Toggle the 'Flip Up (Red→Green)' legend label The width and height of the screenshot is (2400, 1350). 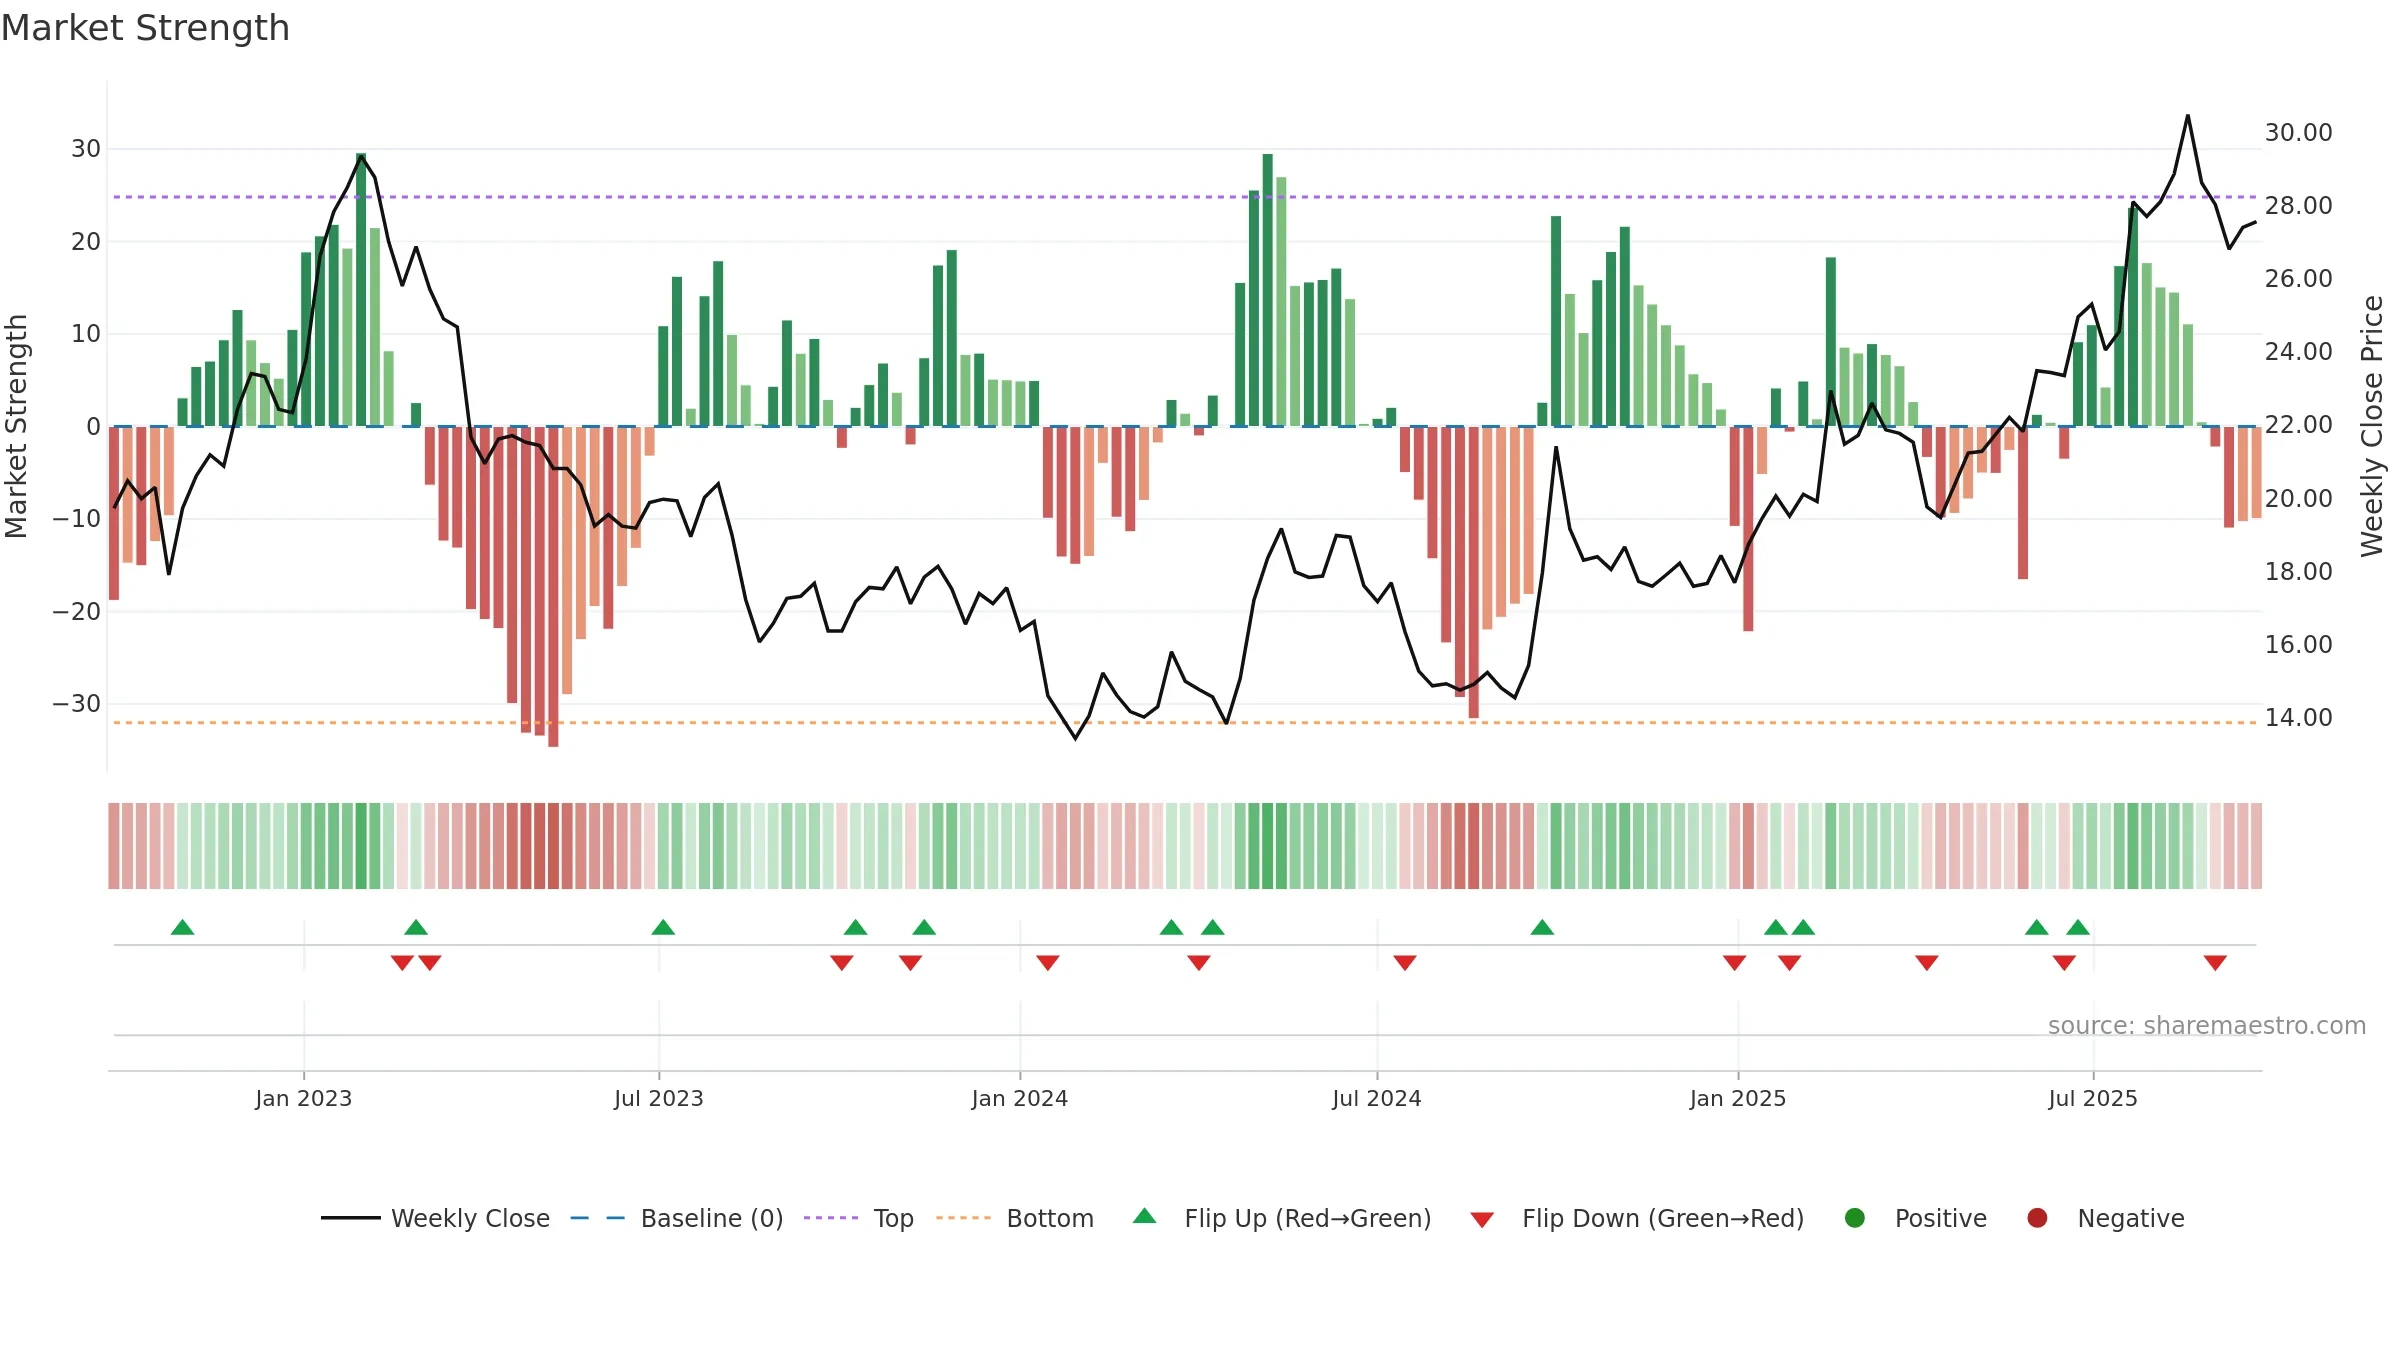(x=1308, y=1219)
